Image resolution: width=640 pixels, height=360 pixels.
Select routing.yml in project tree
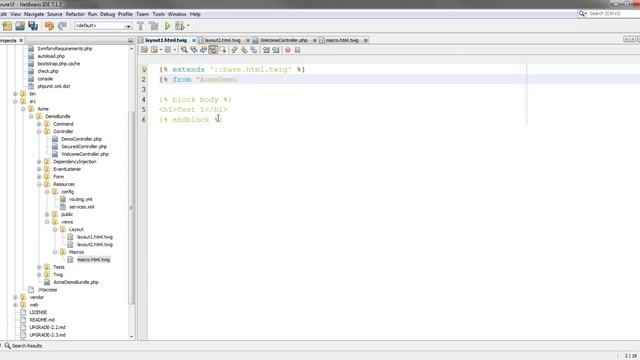(x=80, y=199)
